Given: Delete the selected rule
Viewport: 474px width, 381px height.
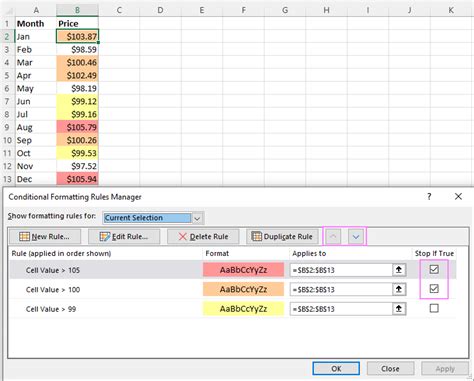Looking at the screenshot, I should click(x=203, y=237).
